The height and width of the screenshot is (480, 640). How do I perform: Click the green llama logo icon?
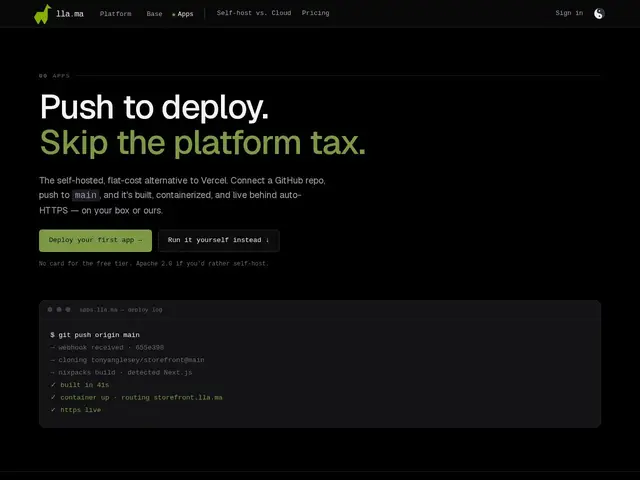click(x=42, y=14)
